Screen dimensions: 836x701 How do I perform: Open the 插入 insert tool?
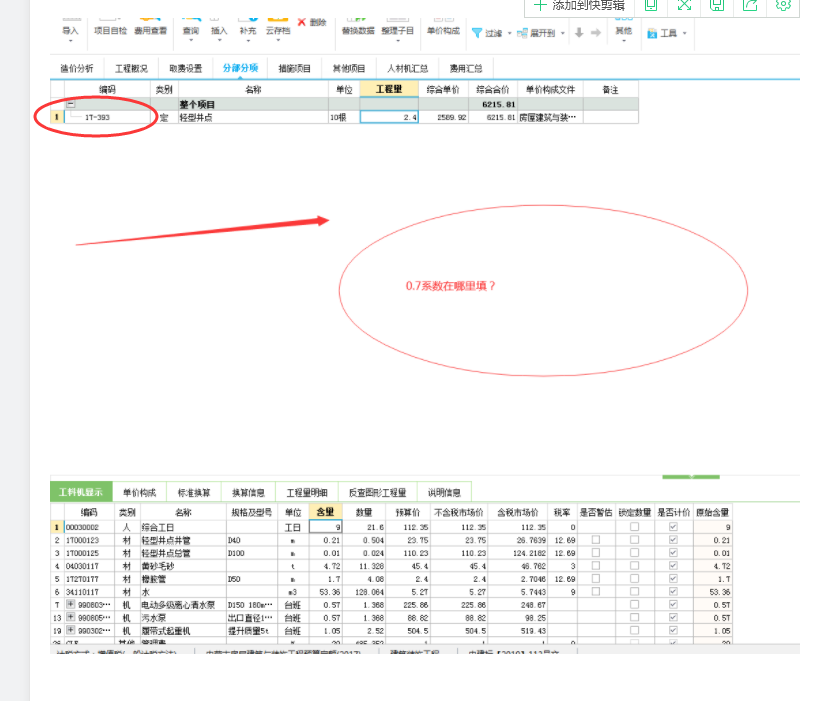point(219,30)
